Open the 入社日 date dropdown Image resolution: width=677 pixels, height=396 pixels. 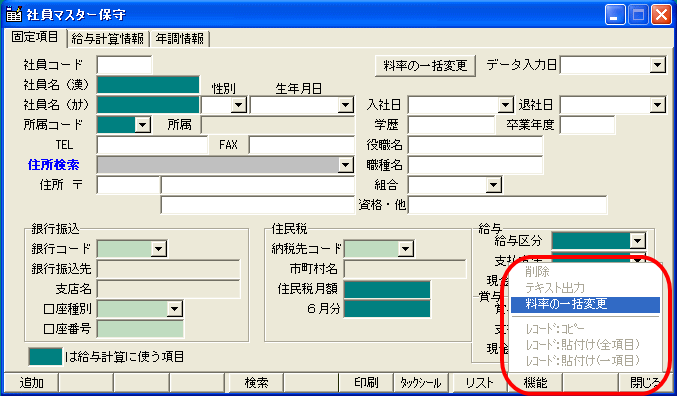505,105
